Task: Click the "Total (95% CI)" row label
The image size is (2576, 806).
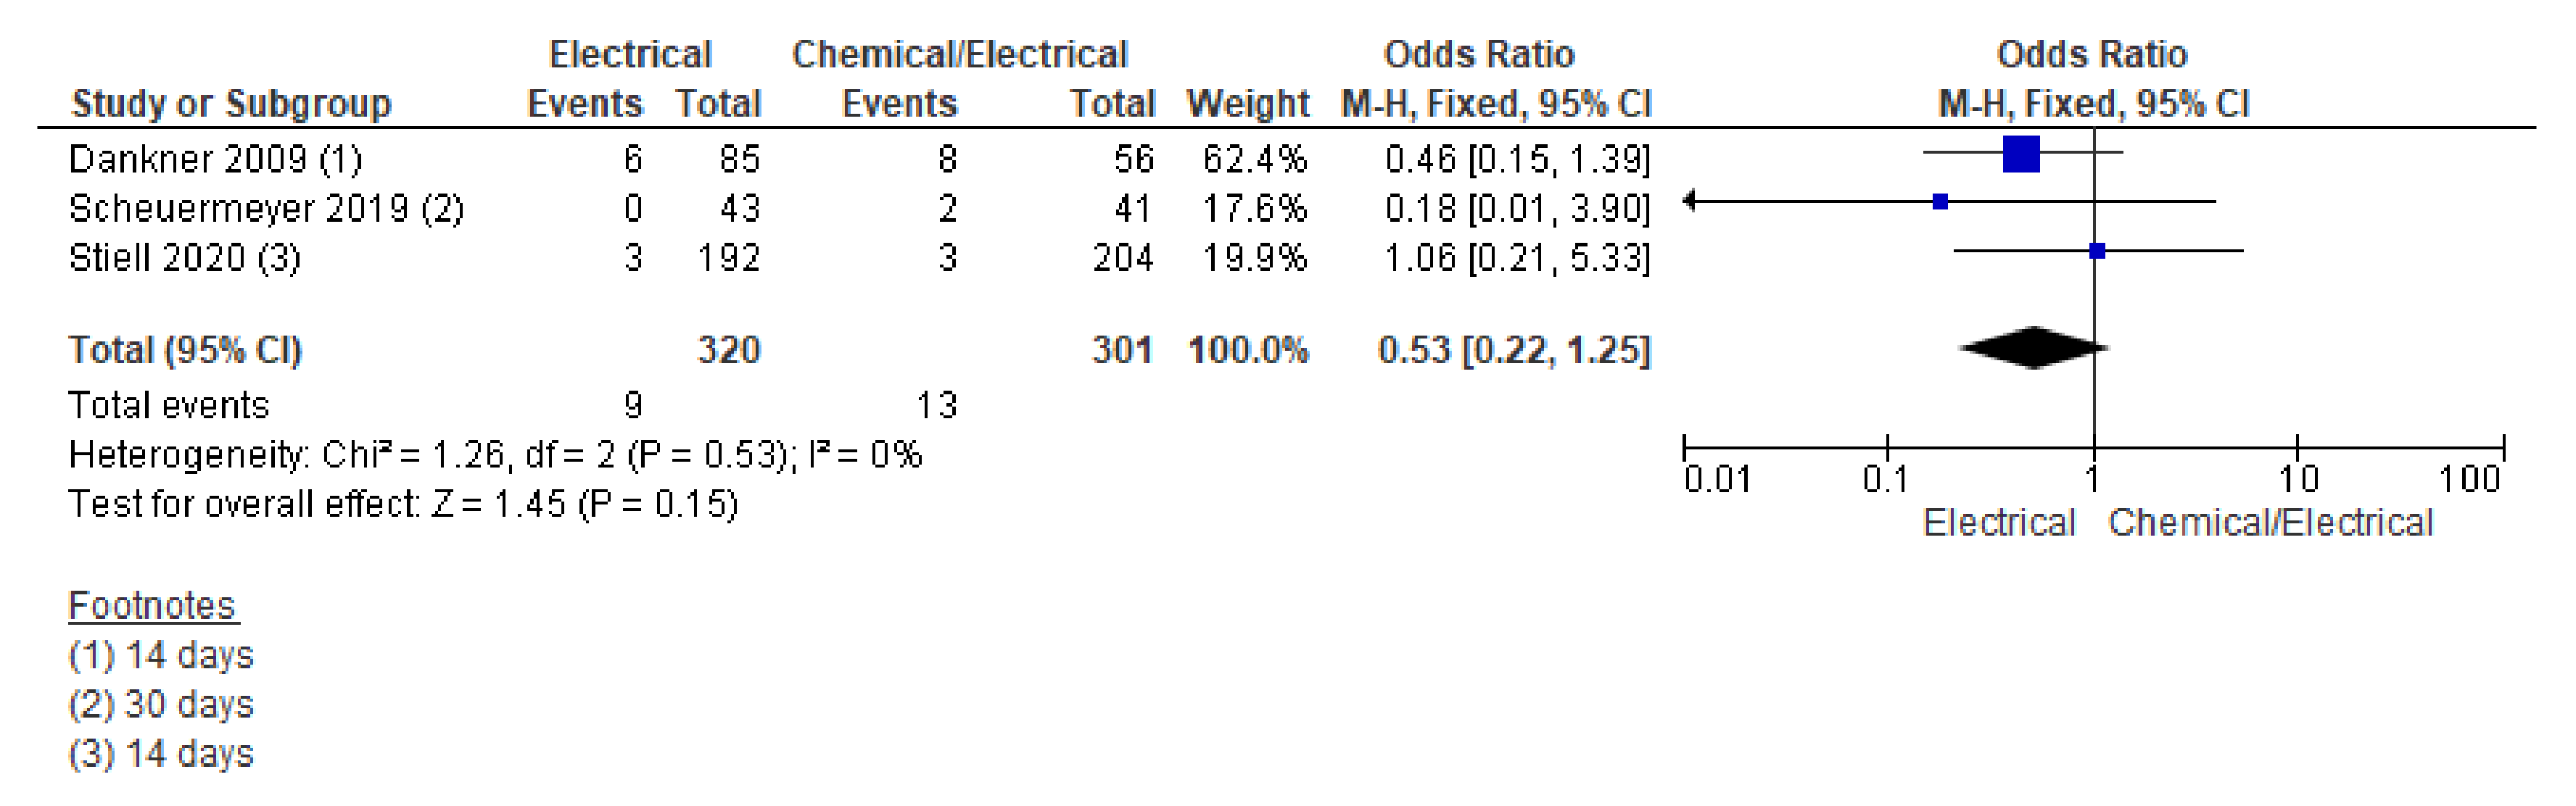Action: tap(184, 350)
